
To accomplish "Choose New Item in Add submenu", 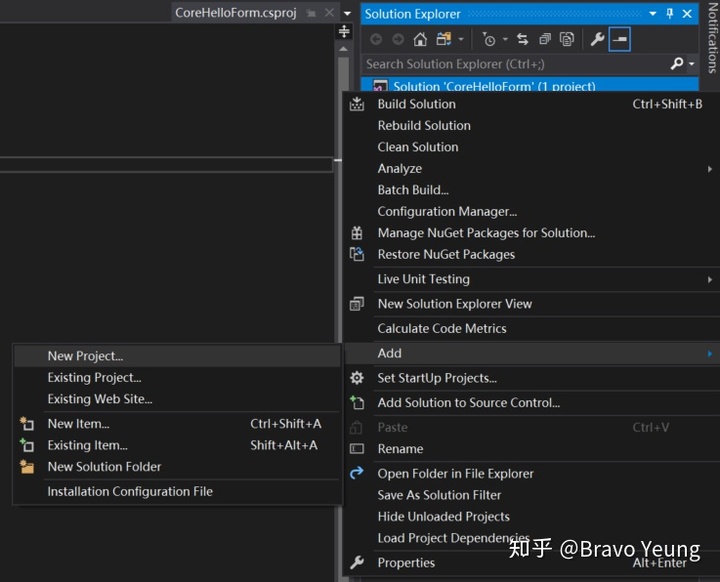I will pyautogui.click(x=177, y=424).
